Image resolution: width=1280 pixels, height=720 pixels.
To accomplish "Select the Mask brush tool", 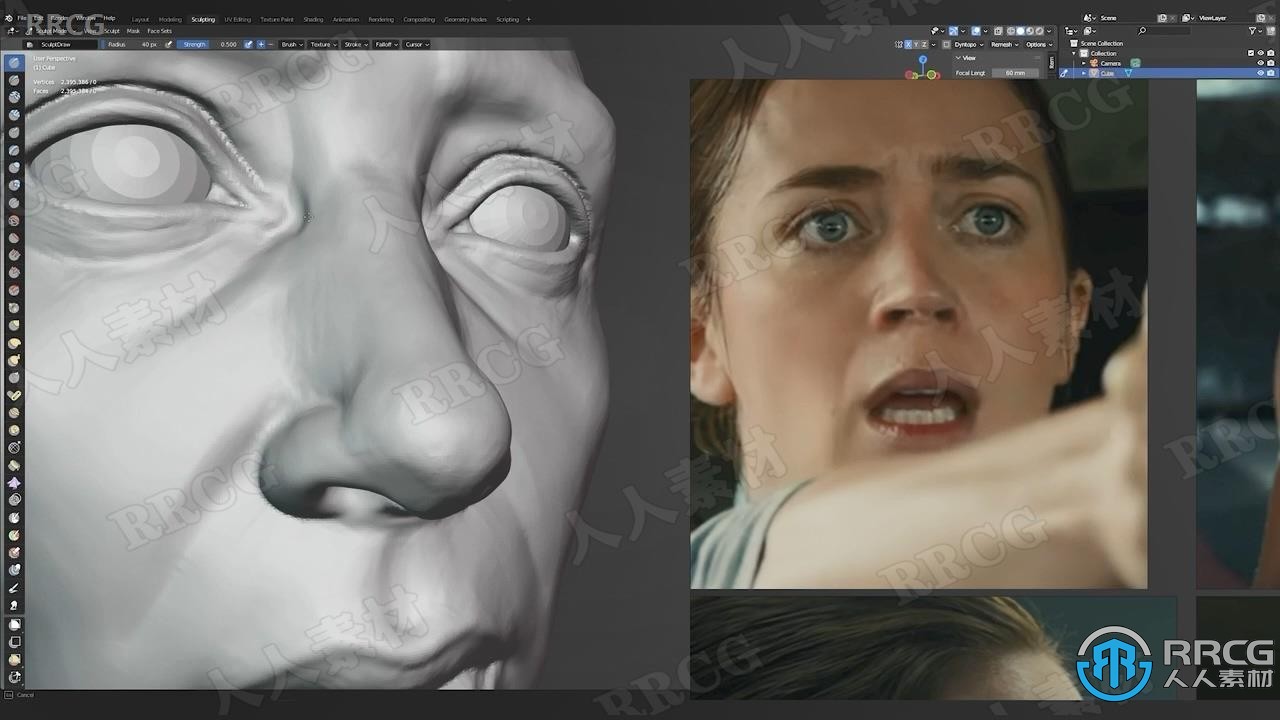I will pyautogui.click(x=15, y=517).
